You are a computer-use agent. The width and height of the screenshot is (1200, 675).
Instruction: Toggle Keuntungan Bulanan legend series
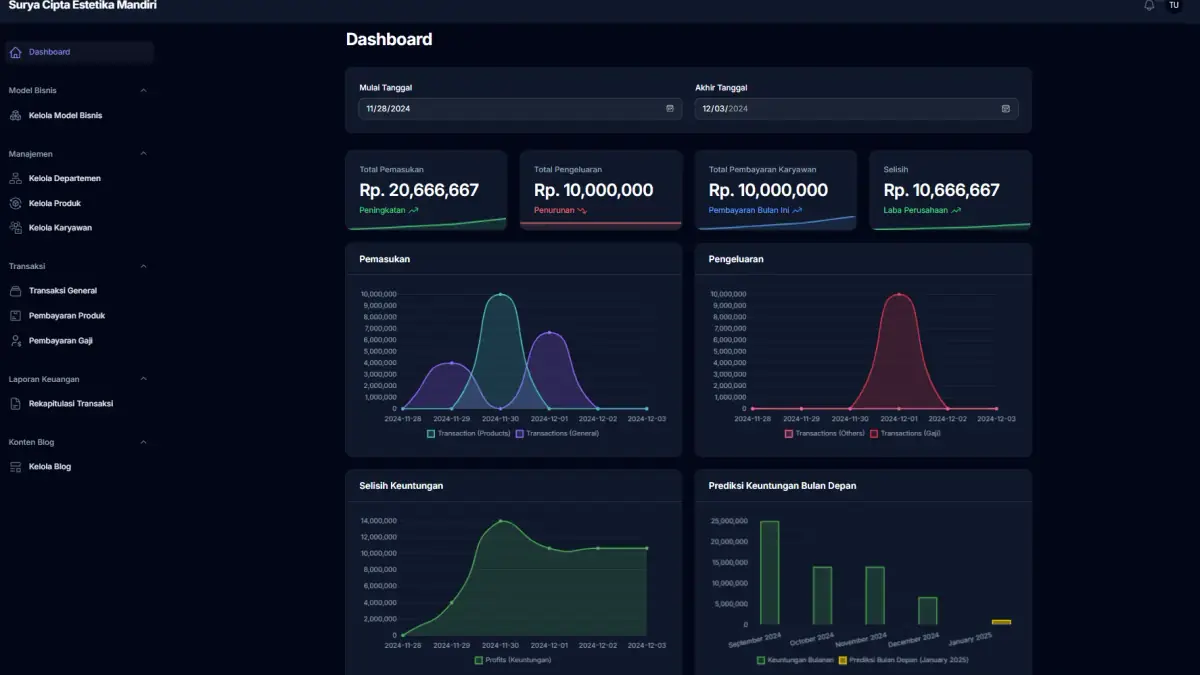pyautogui.click(x=795, y=660)
